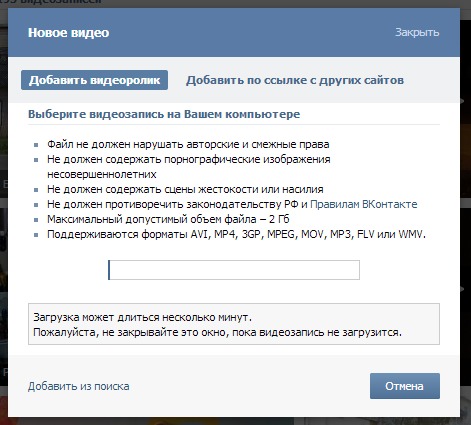Image resolution: width=471 pixels, height=425 pixels.
Task: Switch to Добавить по ссылке с других сайтов
Action: pos(295,80)
